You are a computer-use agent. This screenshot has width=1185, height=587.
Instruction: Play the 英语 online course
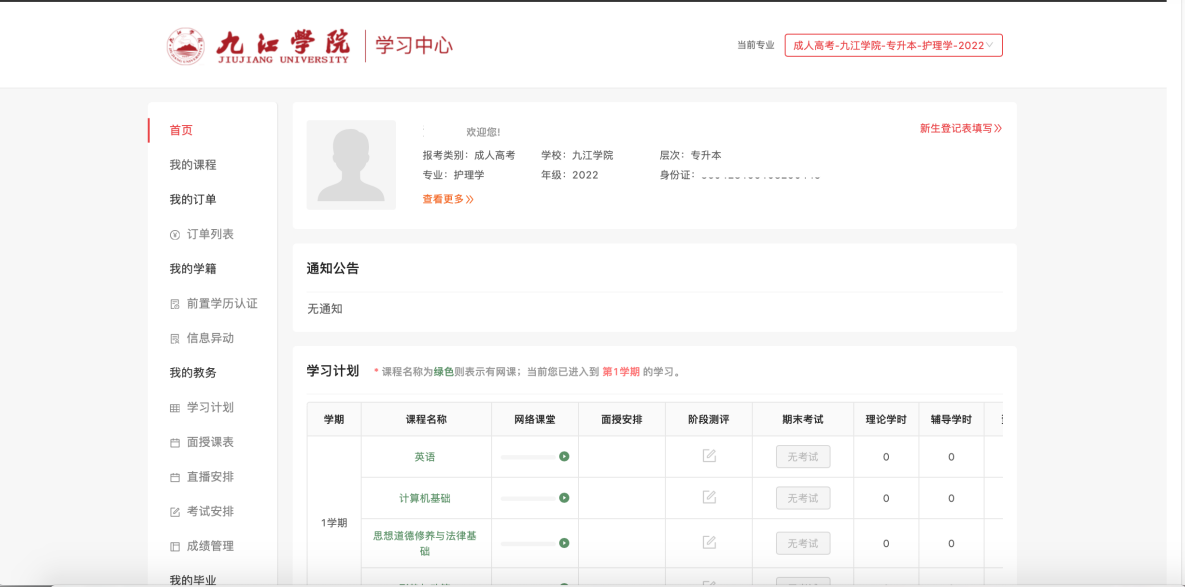pyautogui.click(x=564, y=457)
